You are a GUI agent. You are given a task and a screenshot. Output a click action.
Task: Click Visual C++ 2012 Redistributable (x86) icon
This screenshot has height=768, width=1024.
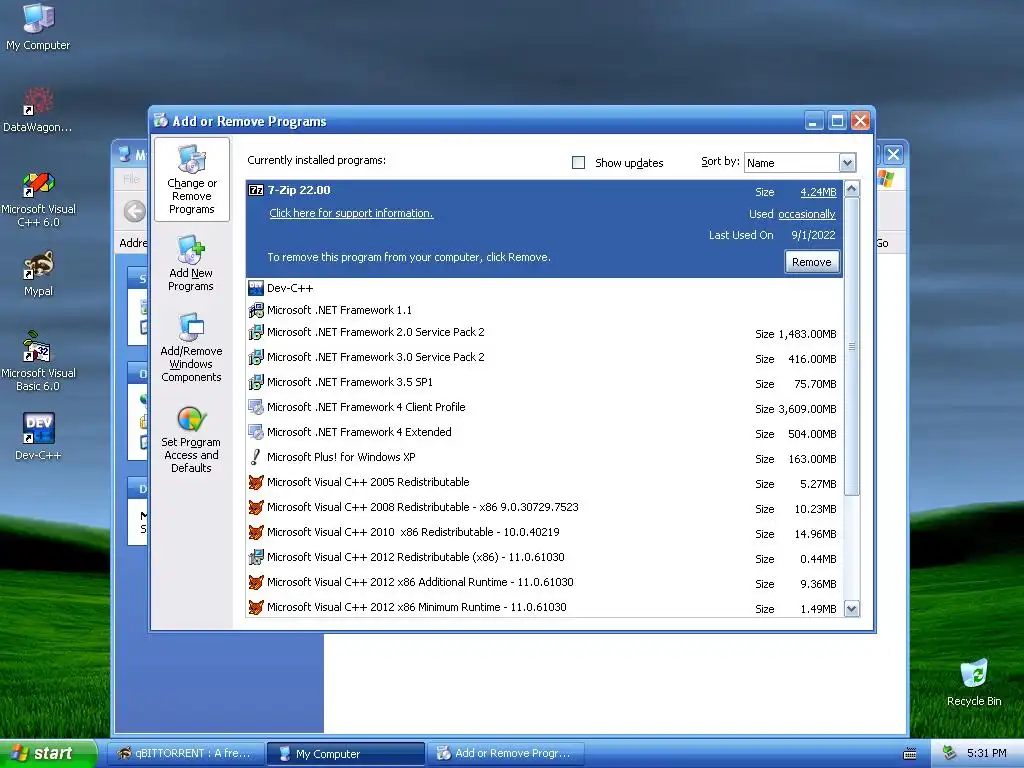tap(256, 557)
